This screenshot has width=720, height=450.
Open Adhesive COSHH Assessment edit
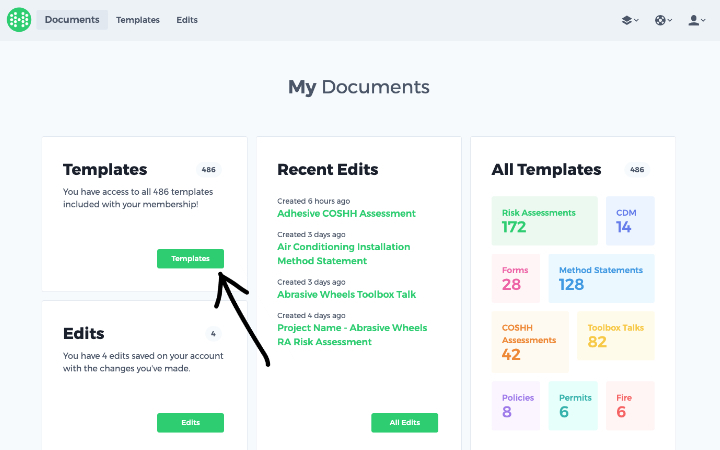pyautogui.click(x=346, y=214)
